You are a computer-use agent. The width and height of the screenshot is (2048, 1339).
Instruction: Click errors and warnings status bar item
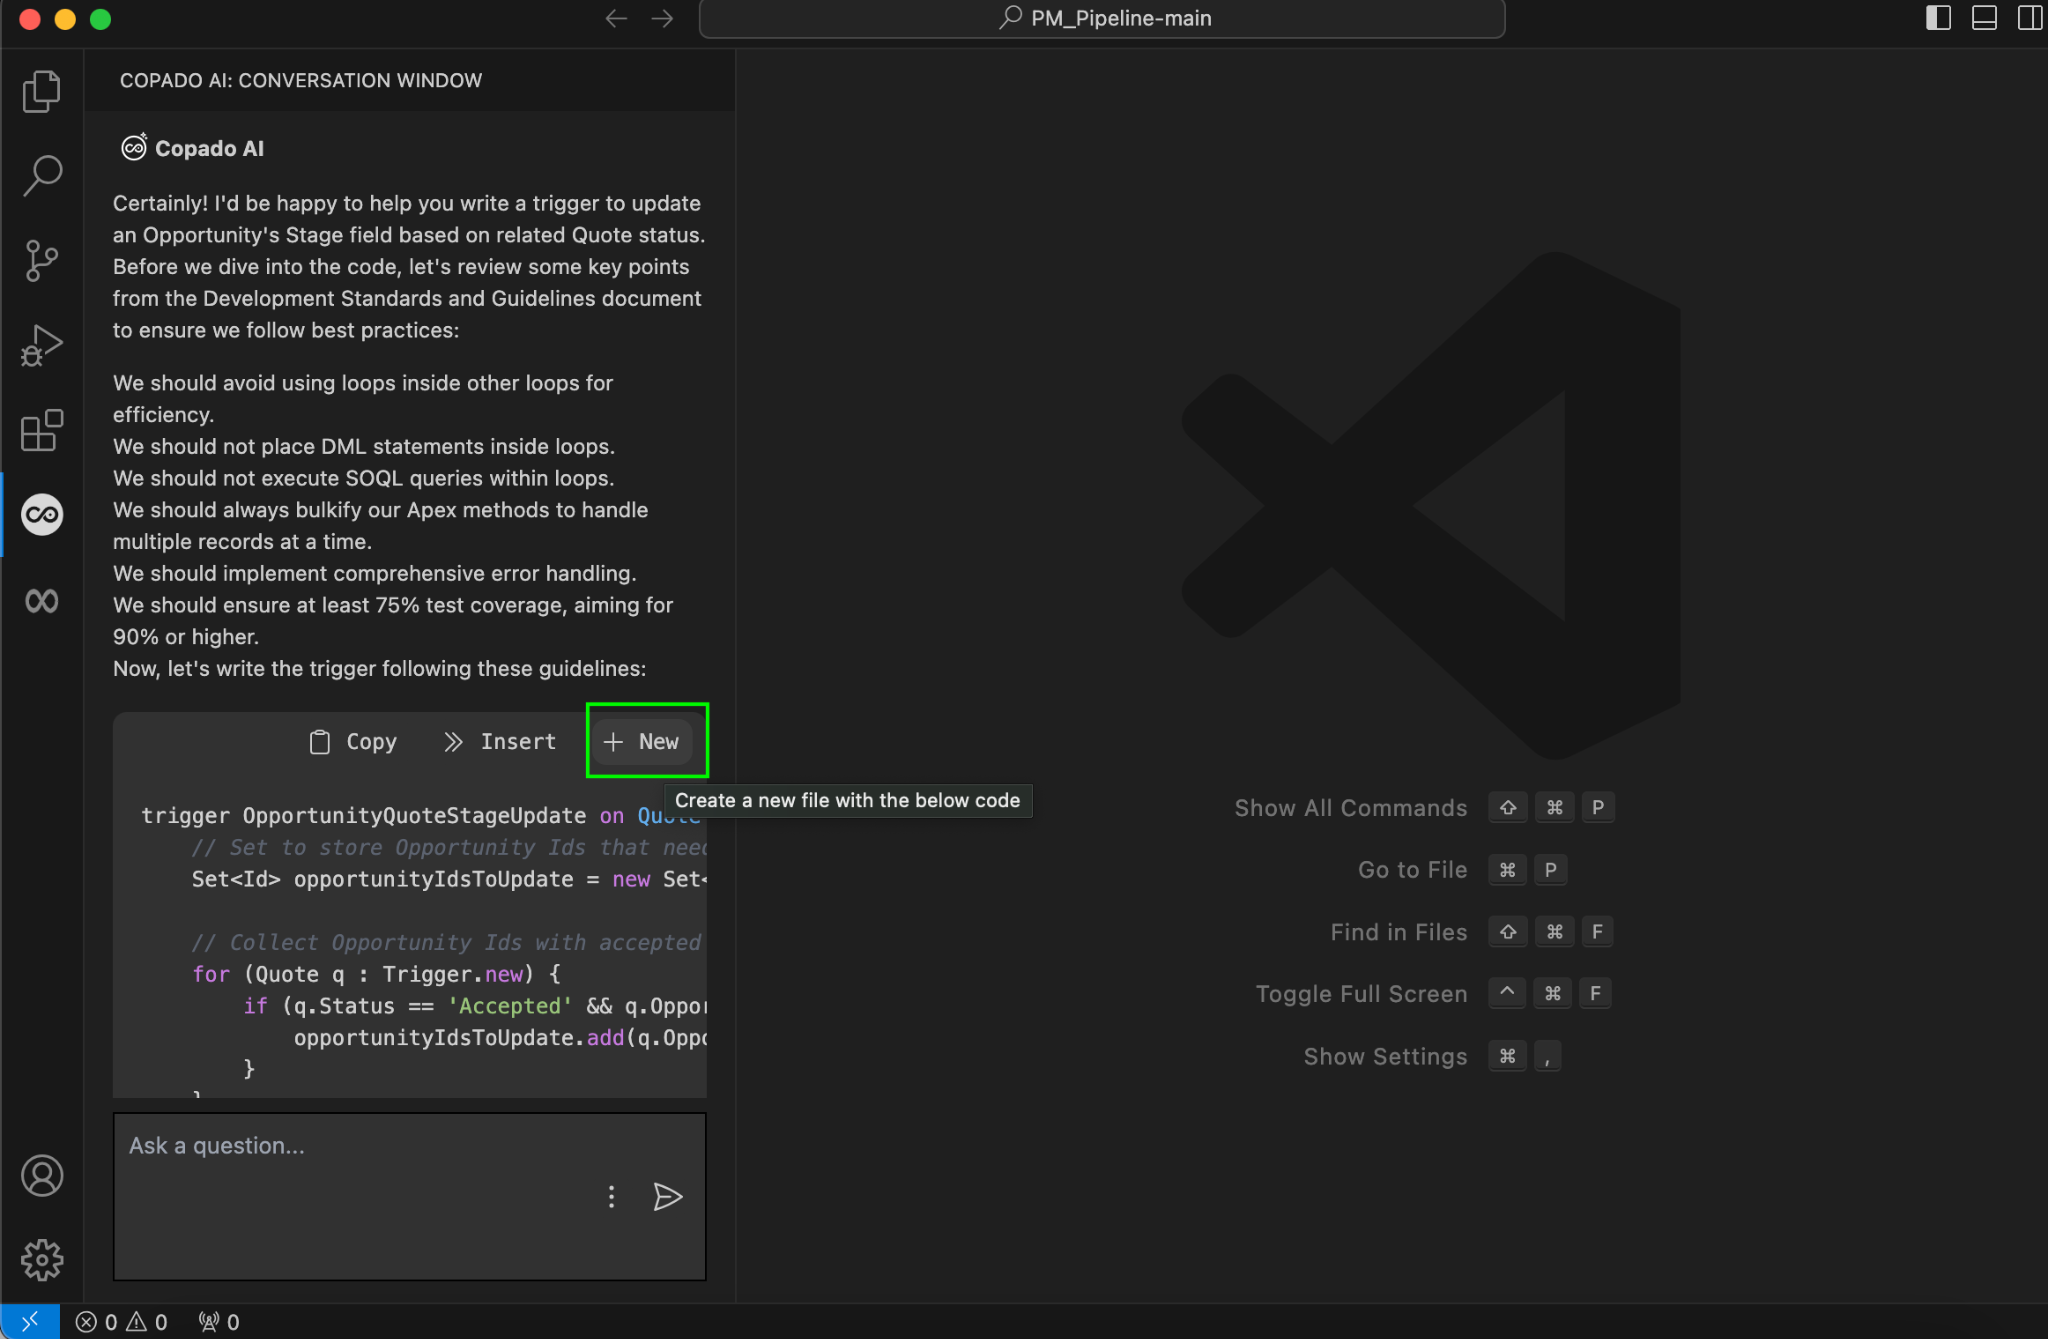click(122, 1322)
